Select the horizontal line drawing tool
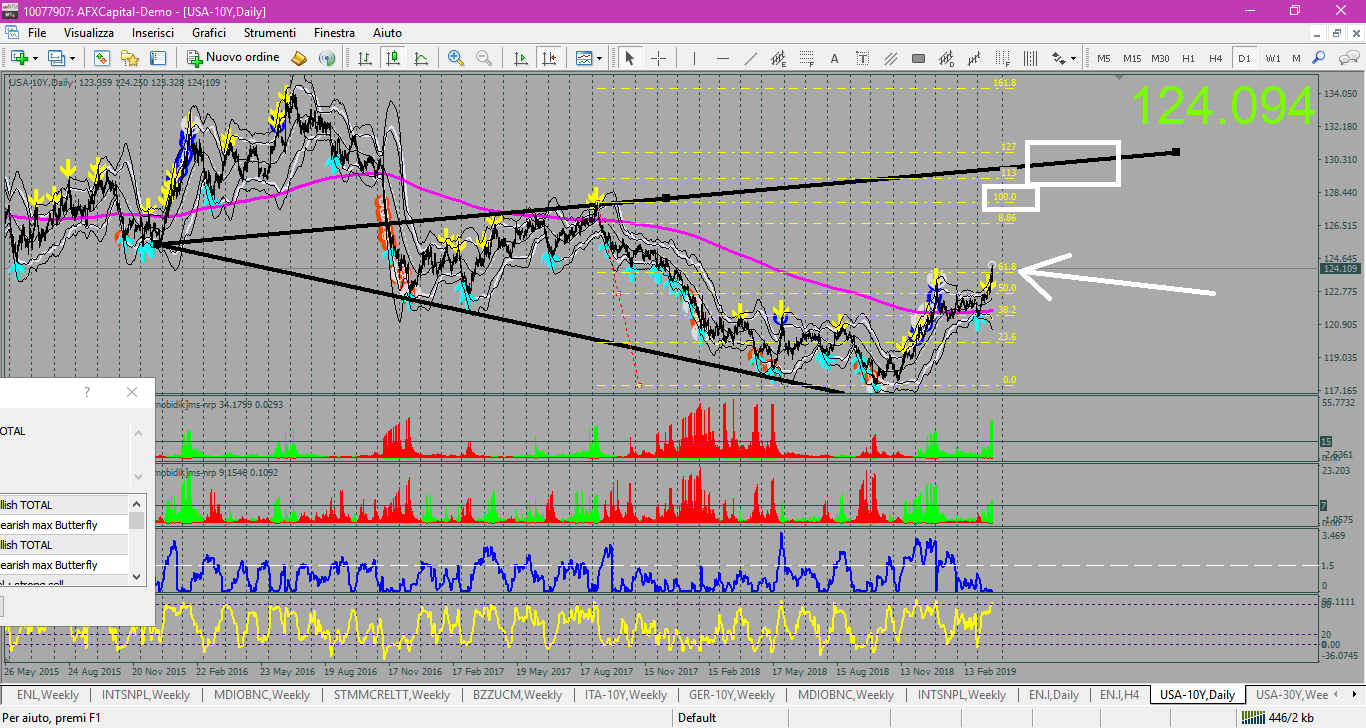1366x728 pixels. pyautogui.click(x=723, y=58)
